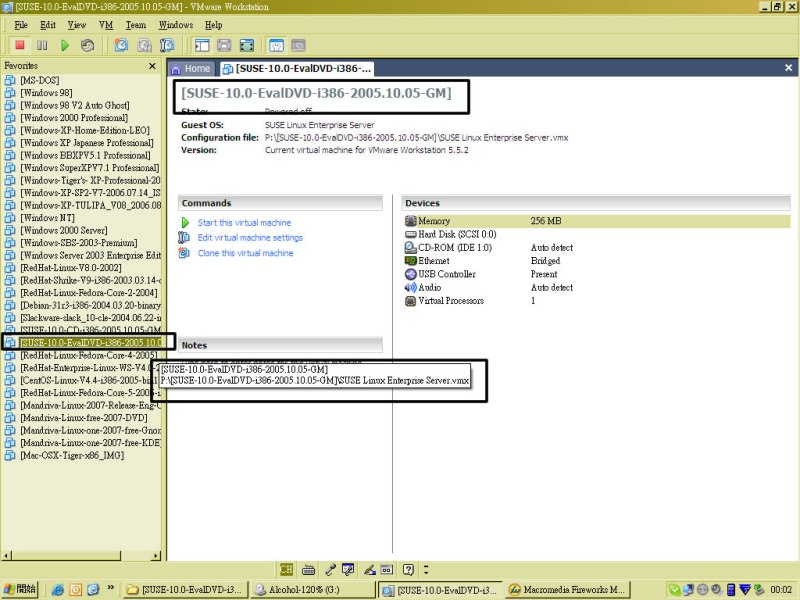Select [Mandriva-Linux-free-2007-DVD] favorite
This screenshot has width=800, height=600.
[84, 418]
